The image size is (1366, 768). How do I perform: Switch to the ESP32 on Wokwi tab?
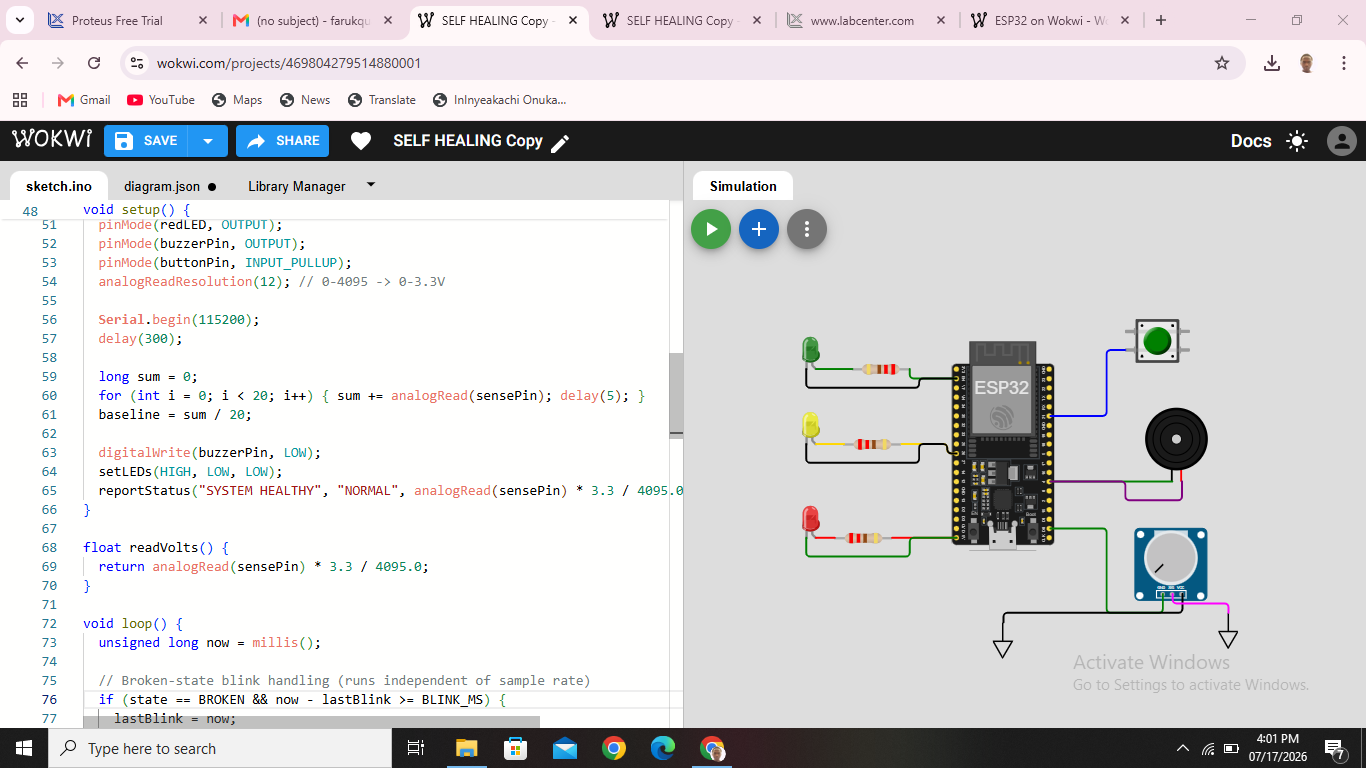[1050, 20]
